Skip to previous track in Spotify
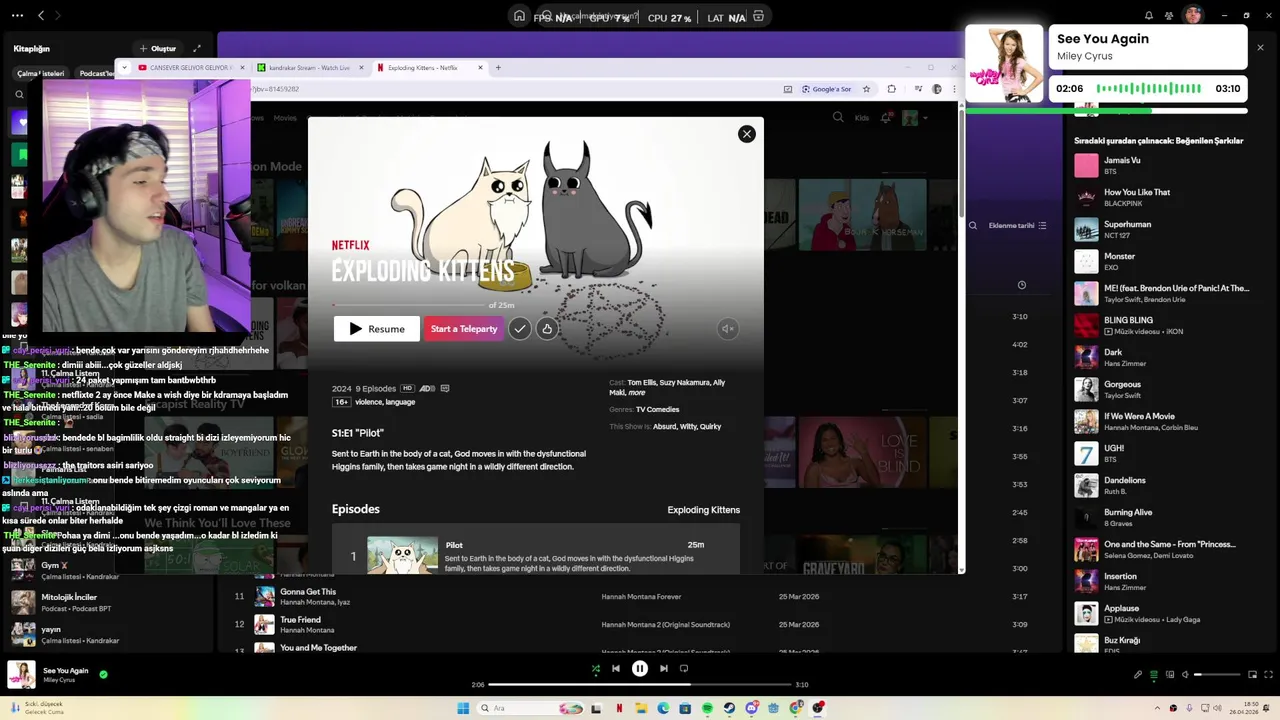The width and height of the screenshot is (1280, 720). tap(616, 669)
